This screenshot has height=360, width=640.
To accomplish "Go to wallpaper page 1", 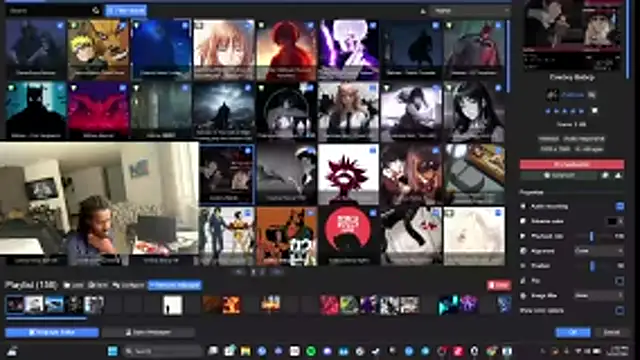I will tap(253, 271).
